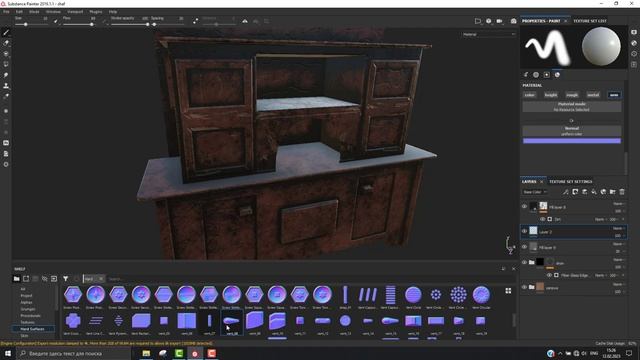Open the Material viewport mode dropdown
The image size is (640, 360).
click(489, 35)
